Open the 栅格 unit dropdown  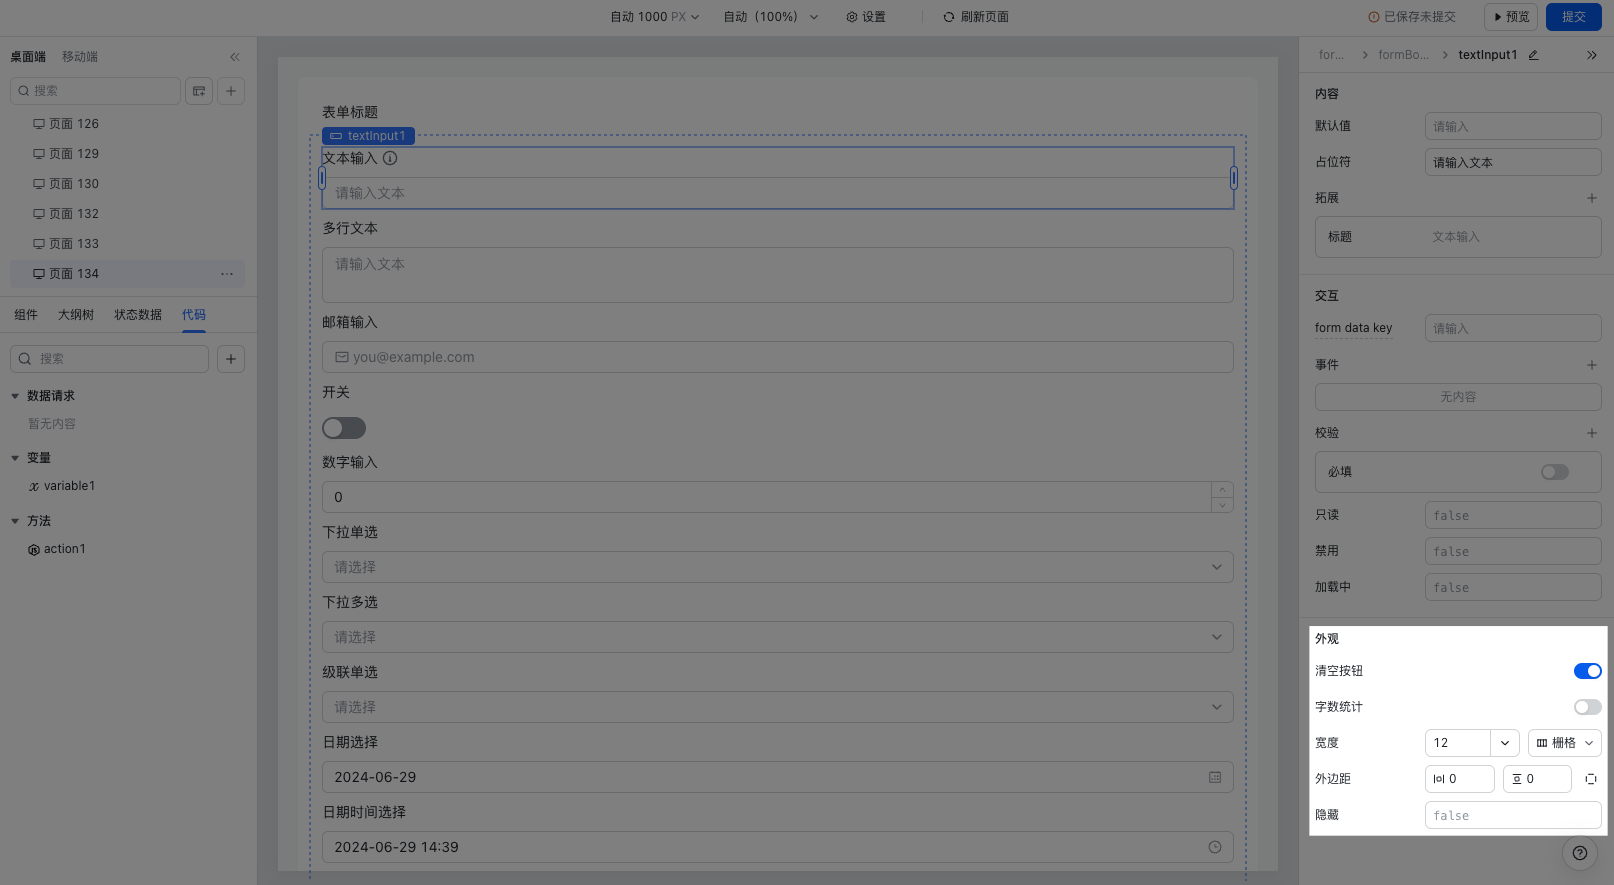tap(1565, 743)
